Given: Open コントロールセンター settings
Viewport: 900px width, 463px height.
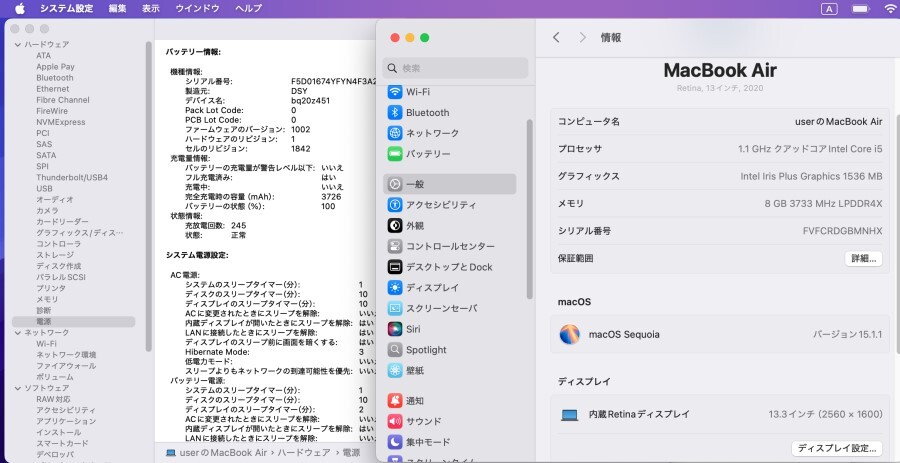Looking at the screenshot, I should tap(450, 246).
